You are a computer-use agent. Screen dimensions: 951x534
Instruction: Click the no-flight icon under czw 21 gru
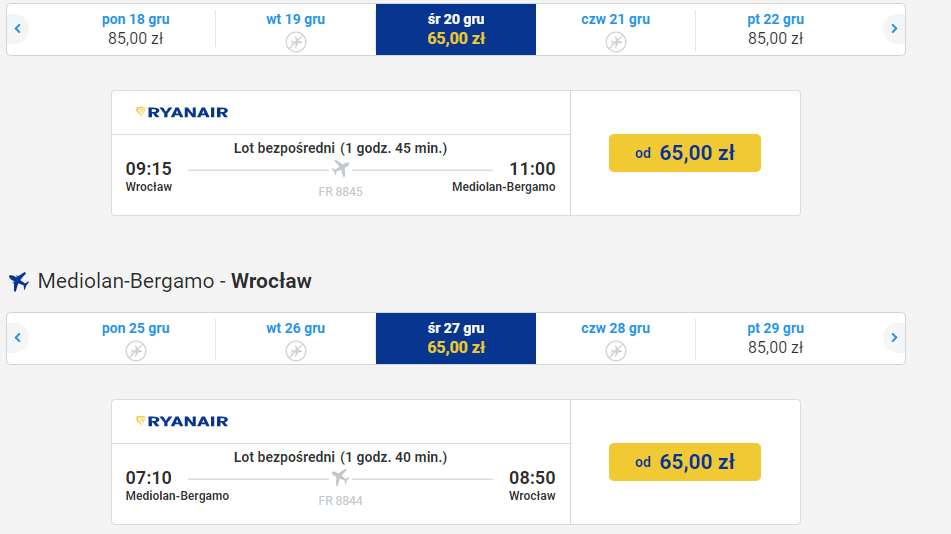(x=616, y=42)
